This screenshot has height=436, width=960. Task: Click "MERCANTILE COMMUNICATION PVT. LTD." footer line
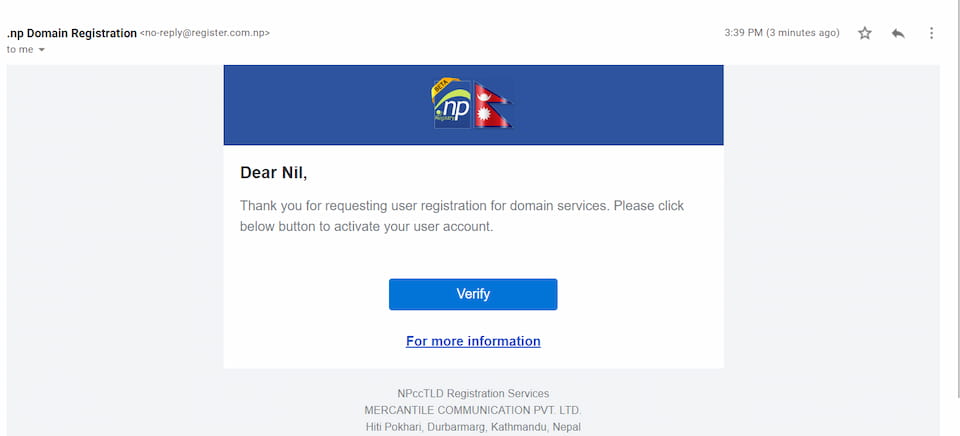point(473,410)
